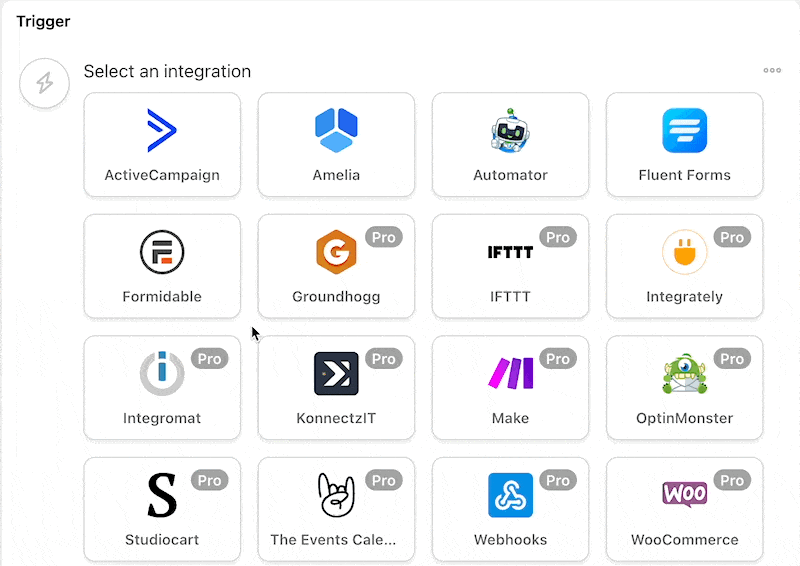Choose the Integromat icon
This screenshot has height=566, width=800.
pos(162,373)
